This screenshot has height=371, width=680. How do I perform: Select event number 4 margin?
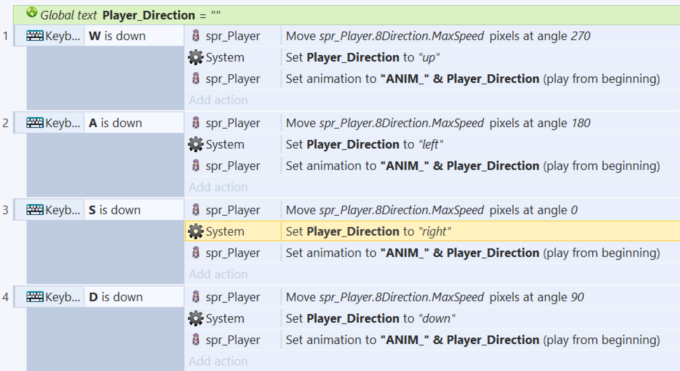click(5, 297)
